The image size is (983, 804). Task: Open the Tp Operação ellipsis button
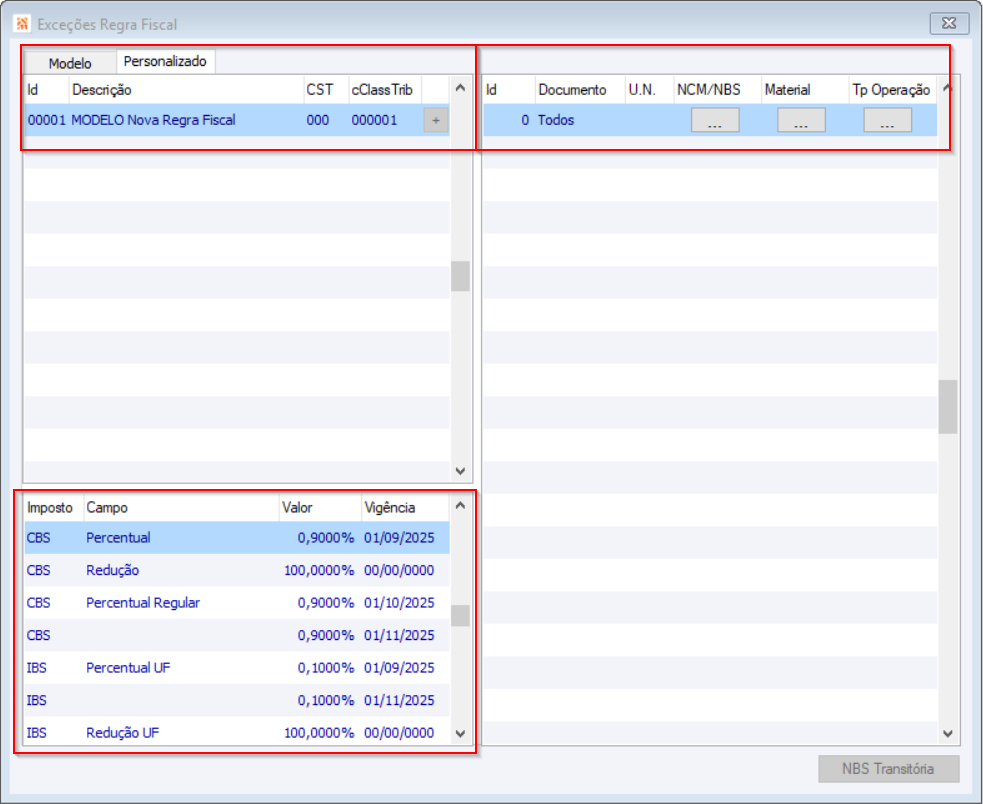(887, 120)
